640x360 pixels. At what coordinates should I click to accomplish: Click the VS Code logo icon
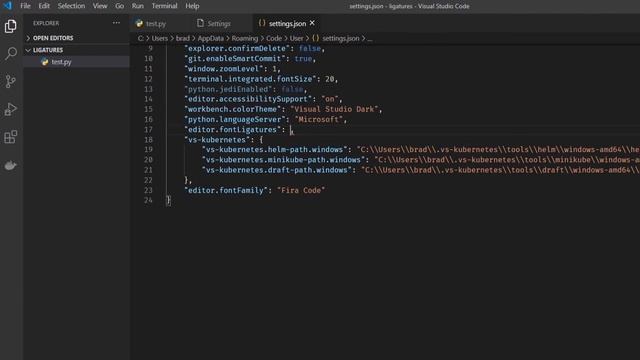pos(7,6)
